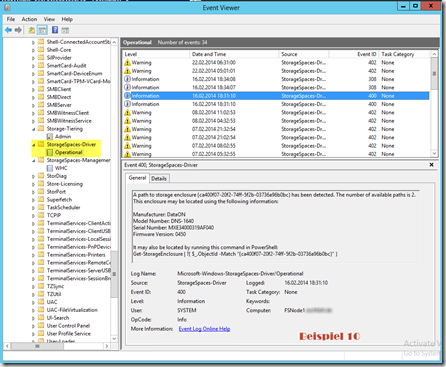Screen dimensions: 446x367
Task: Switch to the General tab
Action: (137, 178)
